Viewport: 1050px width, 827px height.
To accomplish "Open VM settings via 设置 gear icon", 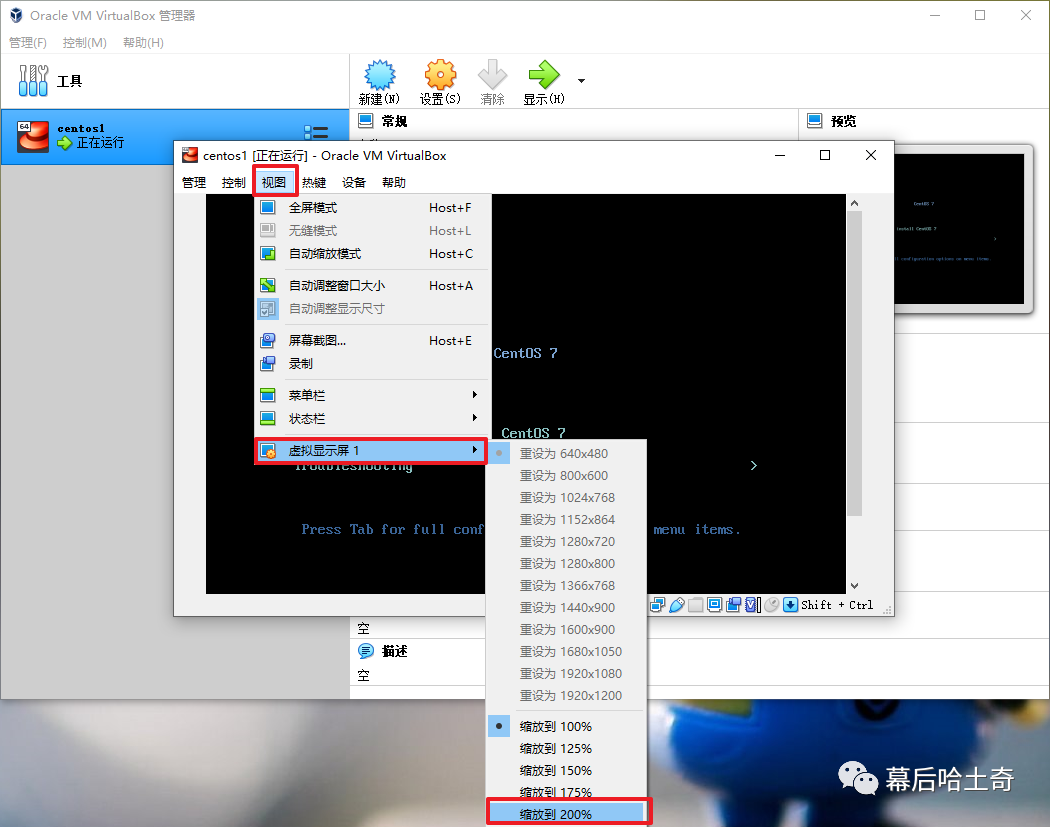I will point(440,78).
